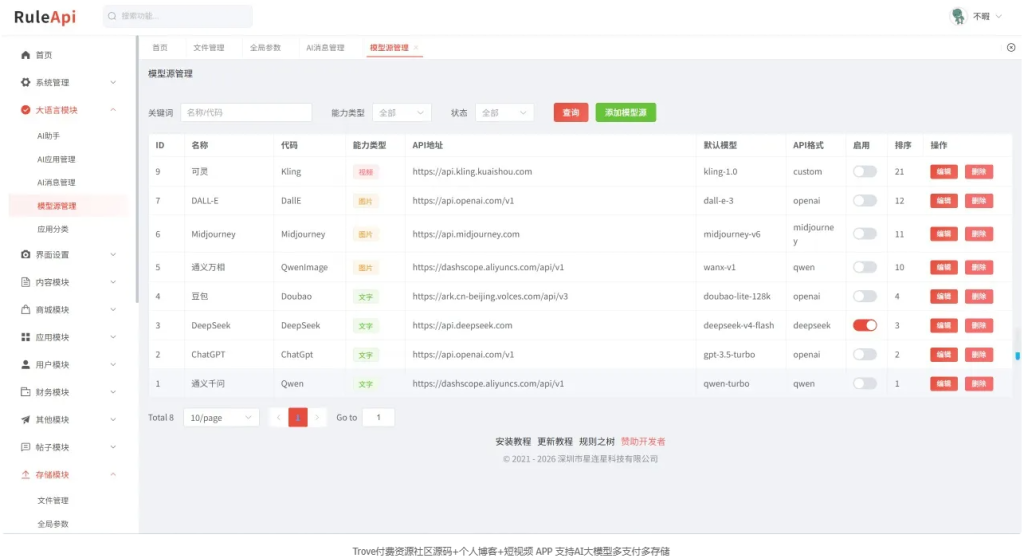
Task: Edit the DeepSeek row
Action: click(x=944, y=325)
